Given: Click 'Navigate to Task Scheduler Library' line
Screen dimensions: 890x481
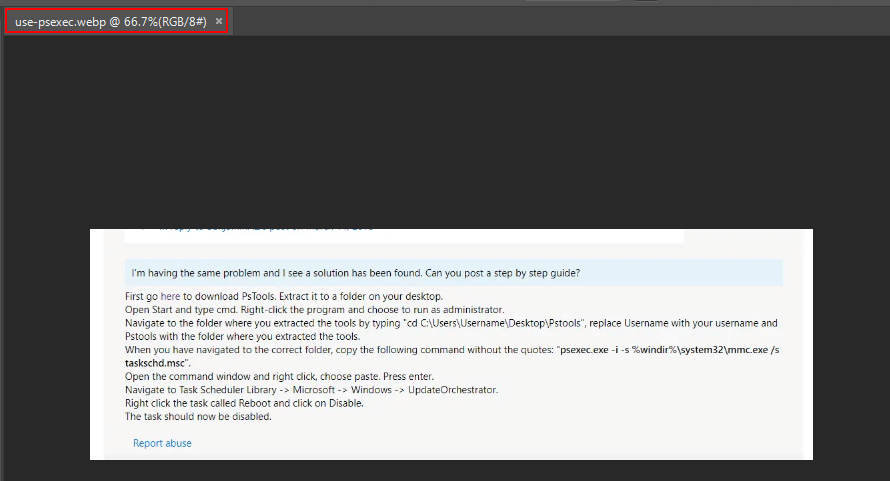Looking at the screenshot, I should pos(312,390).
